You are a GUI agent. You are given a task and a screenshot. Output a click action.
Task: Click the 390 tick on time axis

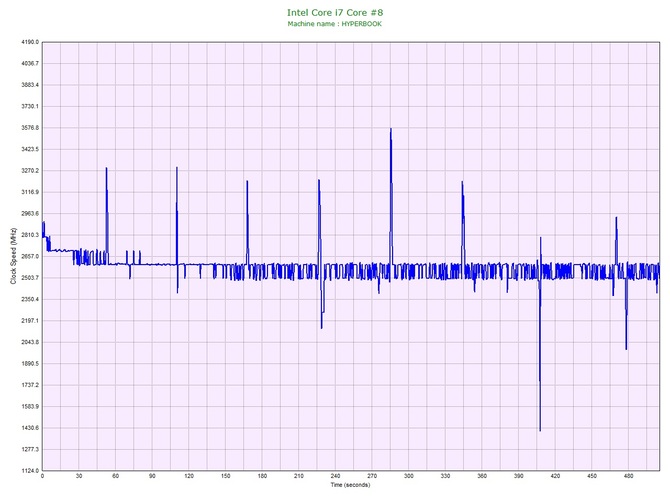point(519,476)
